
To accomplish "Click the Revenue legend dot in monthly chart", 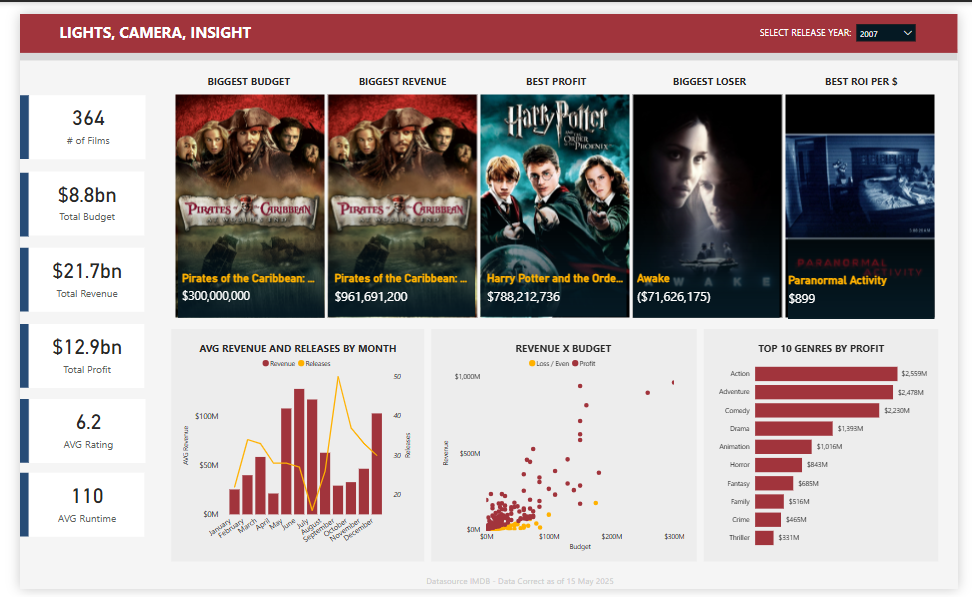I will 265,364.
